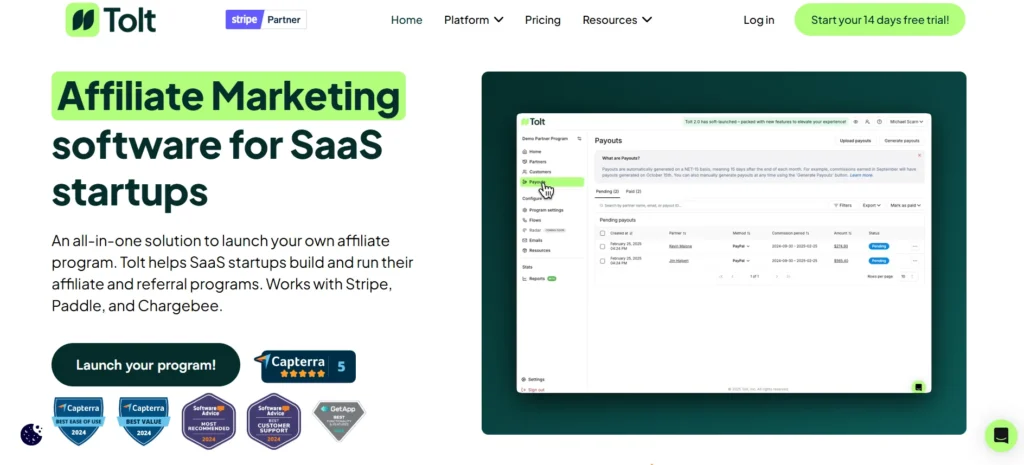Click the Launch your program button

(x=146, y=365)
